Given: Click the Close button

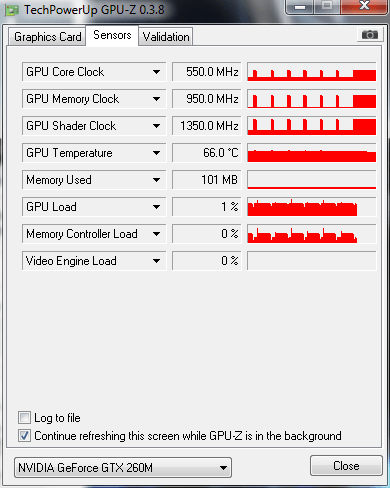Looking at the screenshot, I should click(x=346, y=465).
